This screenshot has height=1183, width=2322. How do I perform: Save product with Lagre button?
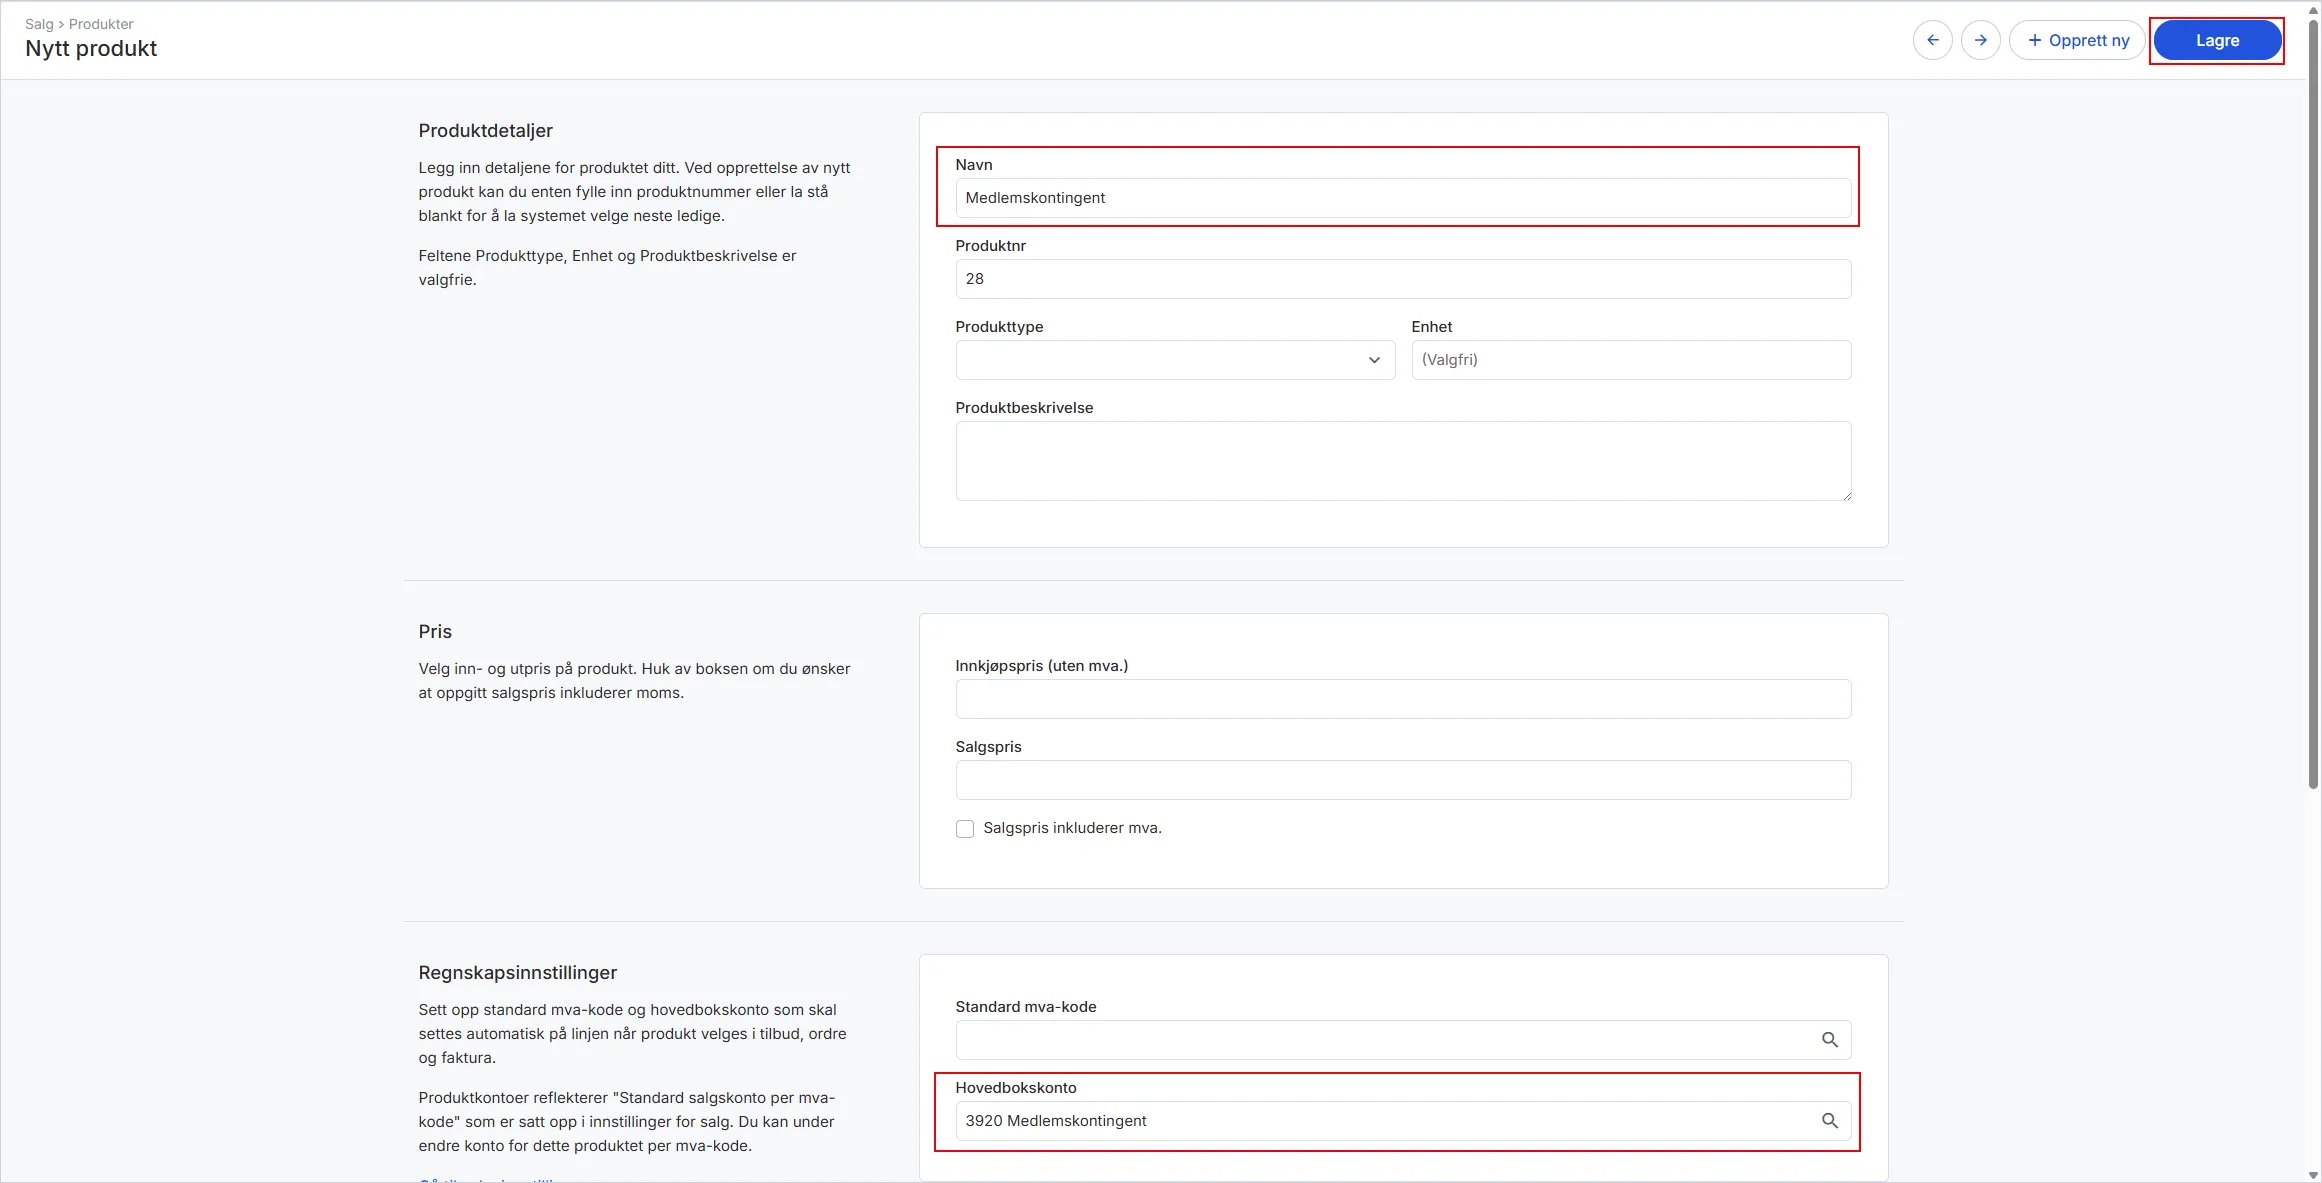[x=2216, y=40]
